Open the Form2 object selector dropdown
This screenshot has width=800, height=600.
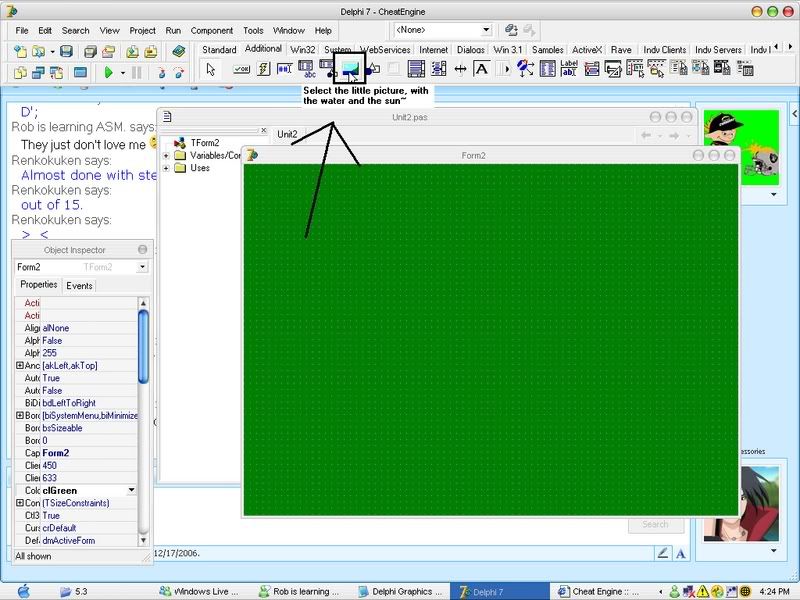(x=142, y=267)
